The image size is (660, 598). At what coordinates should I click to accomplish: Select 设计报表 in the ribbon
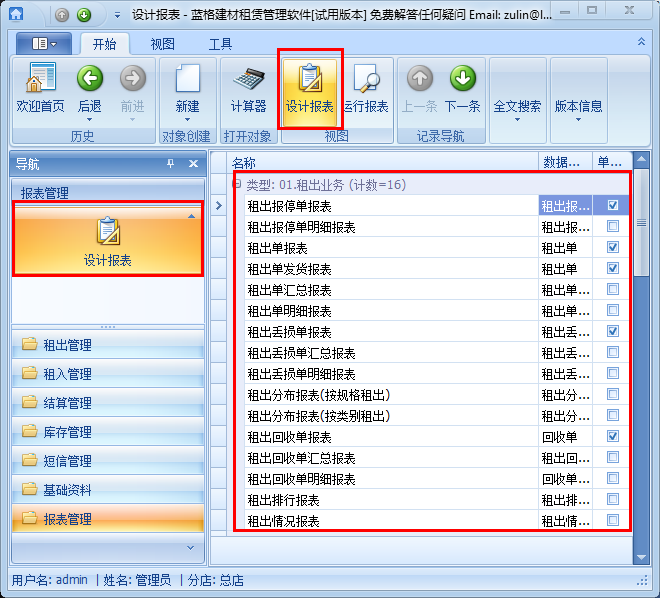[x=310, y=92]
